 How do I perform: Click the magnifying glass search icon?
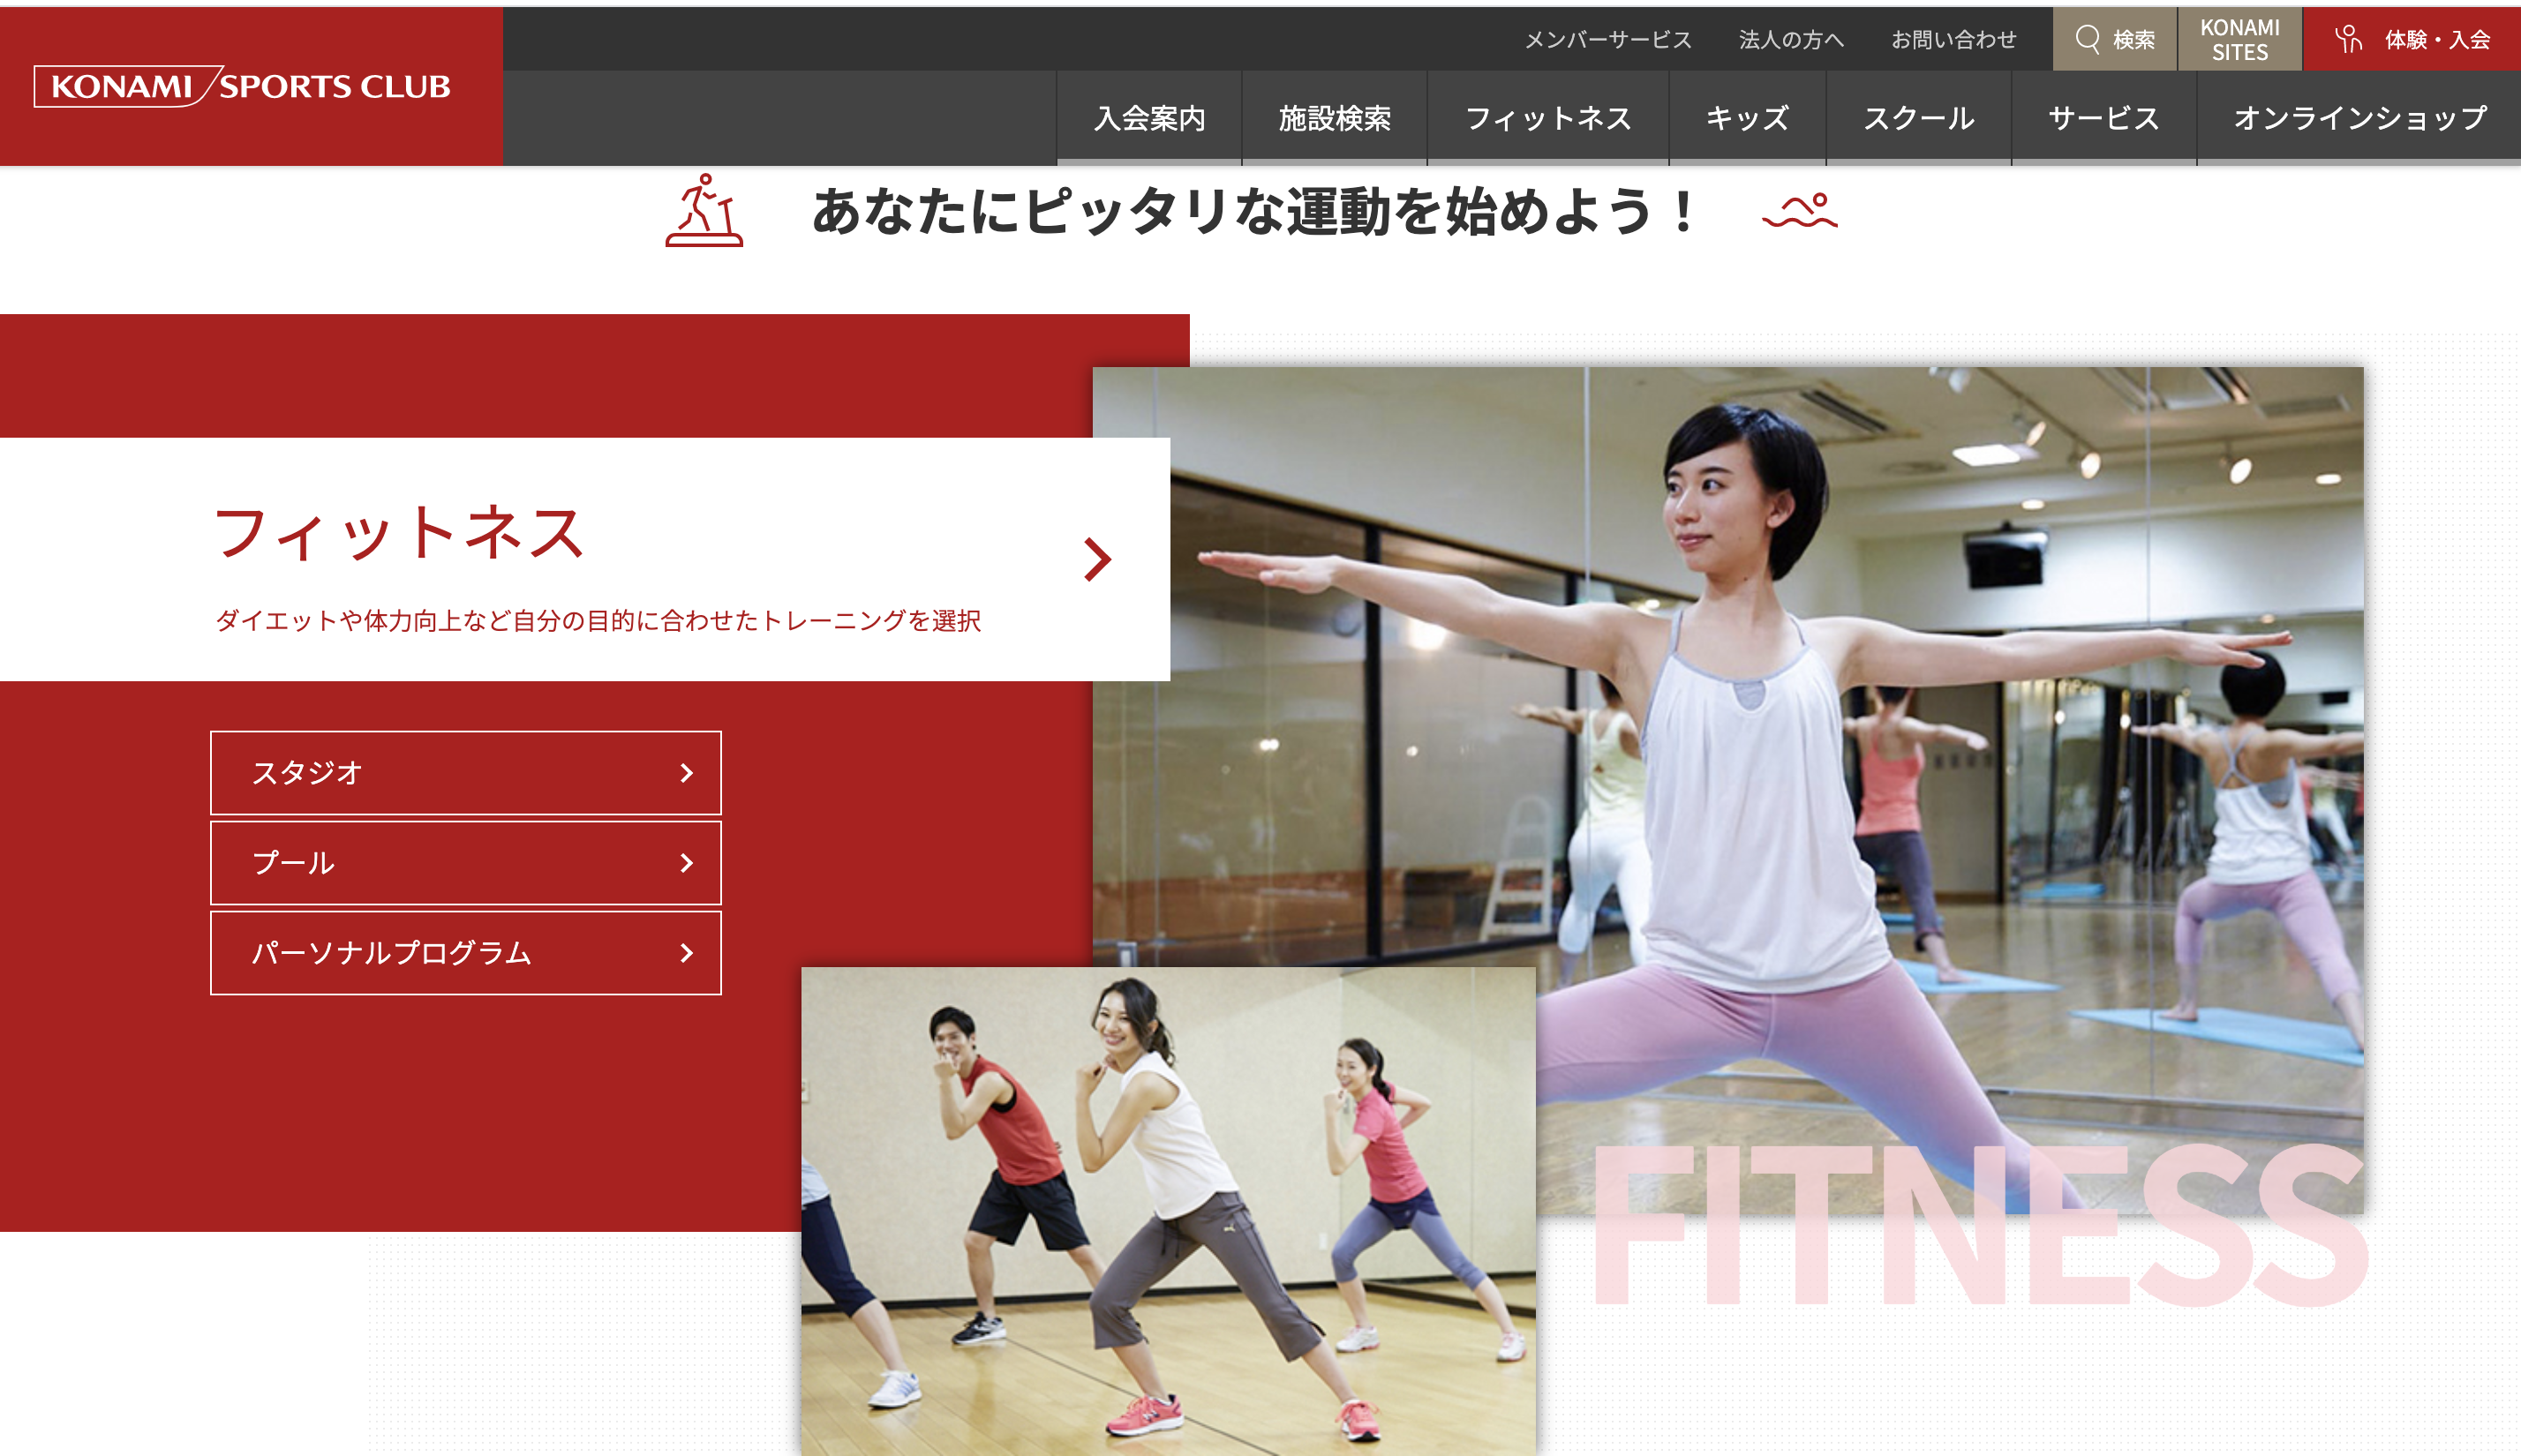coord(2088,39)
